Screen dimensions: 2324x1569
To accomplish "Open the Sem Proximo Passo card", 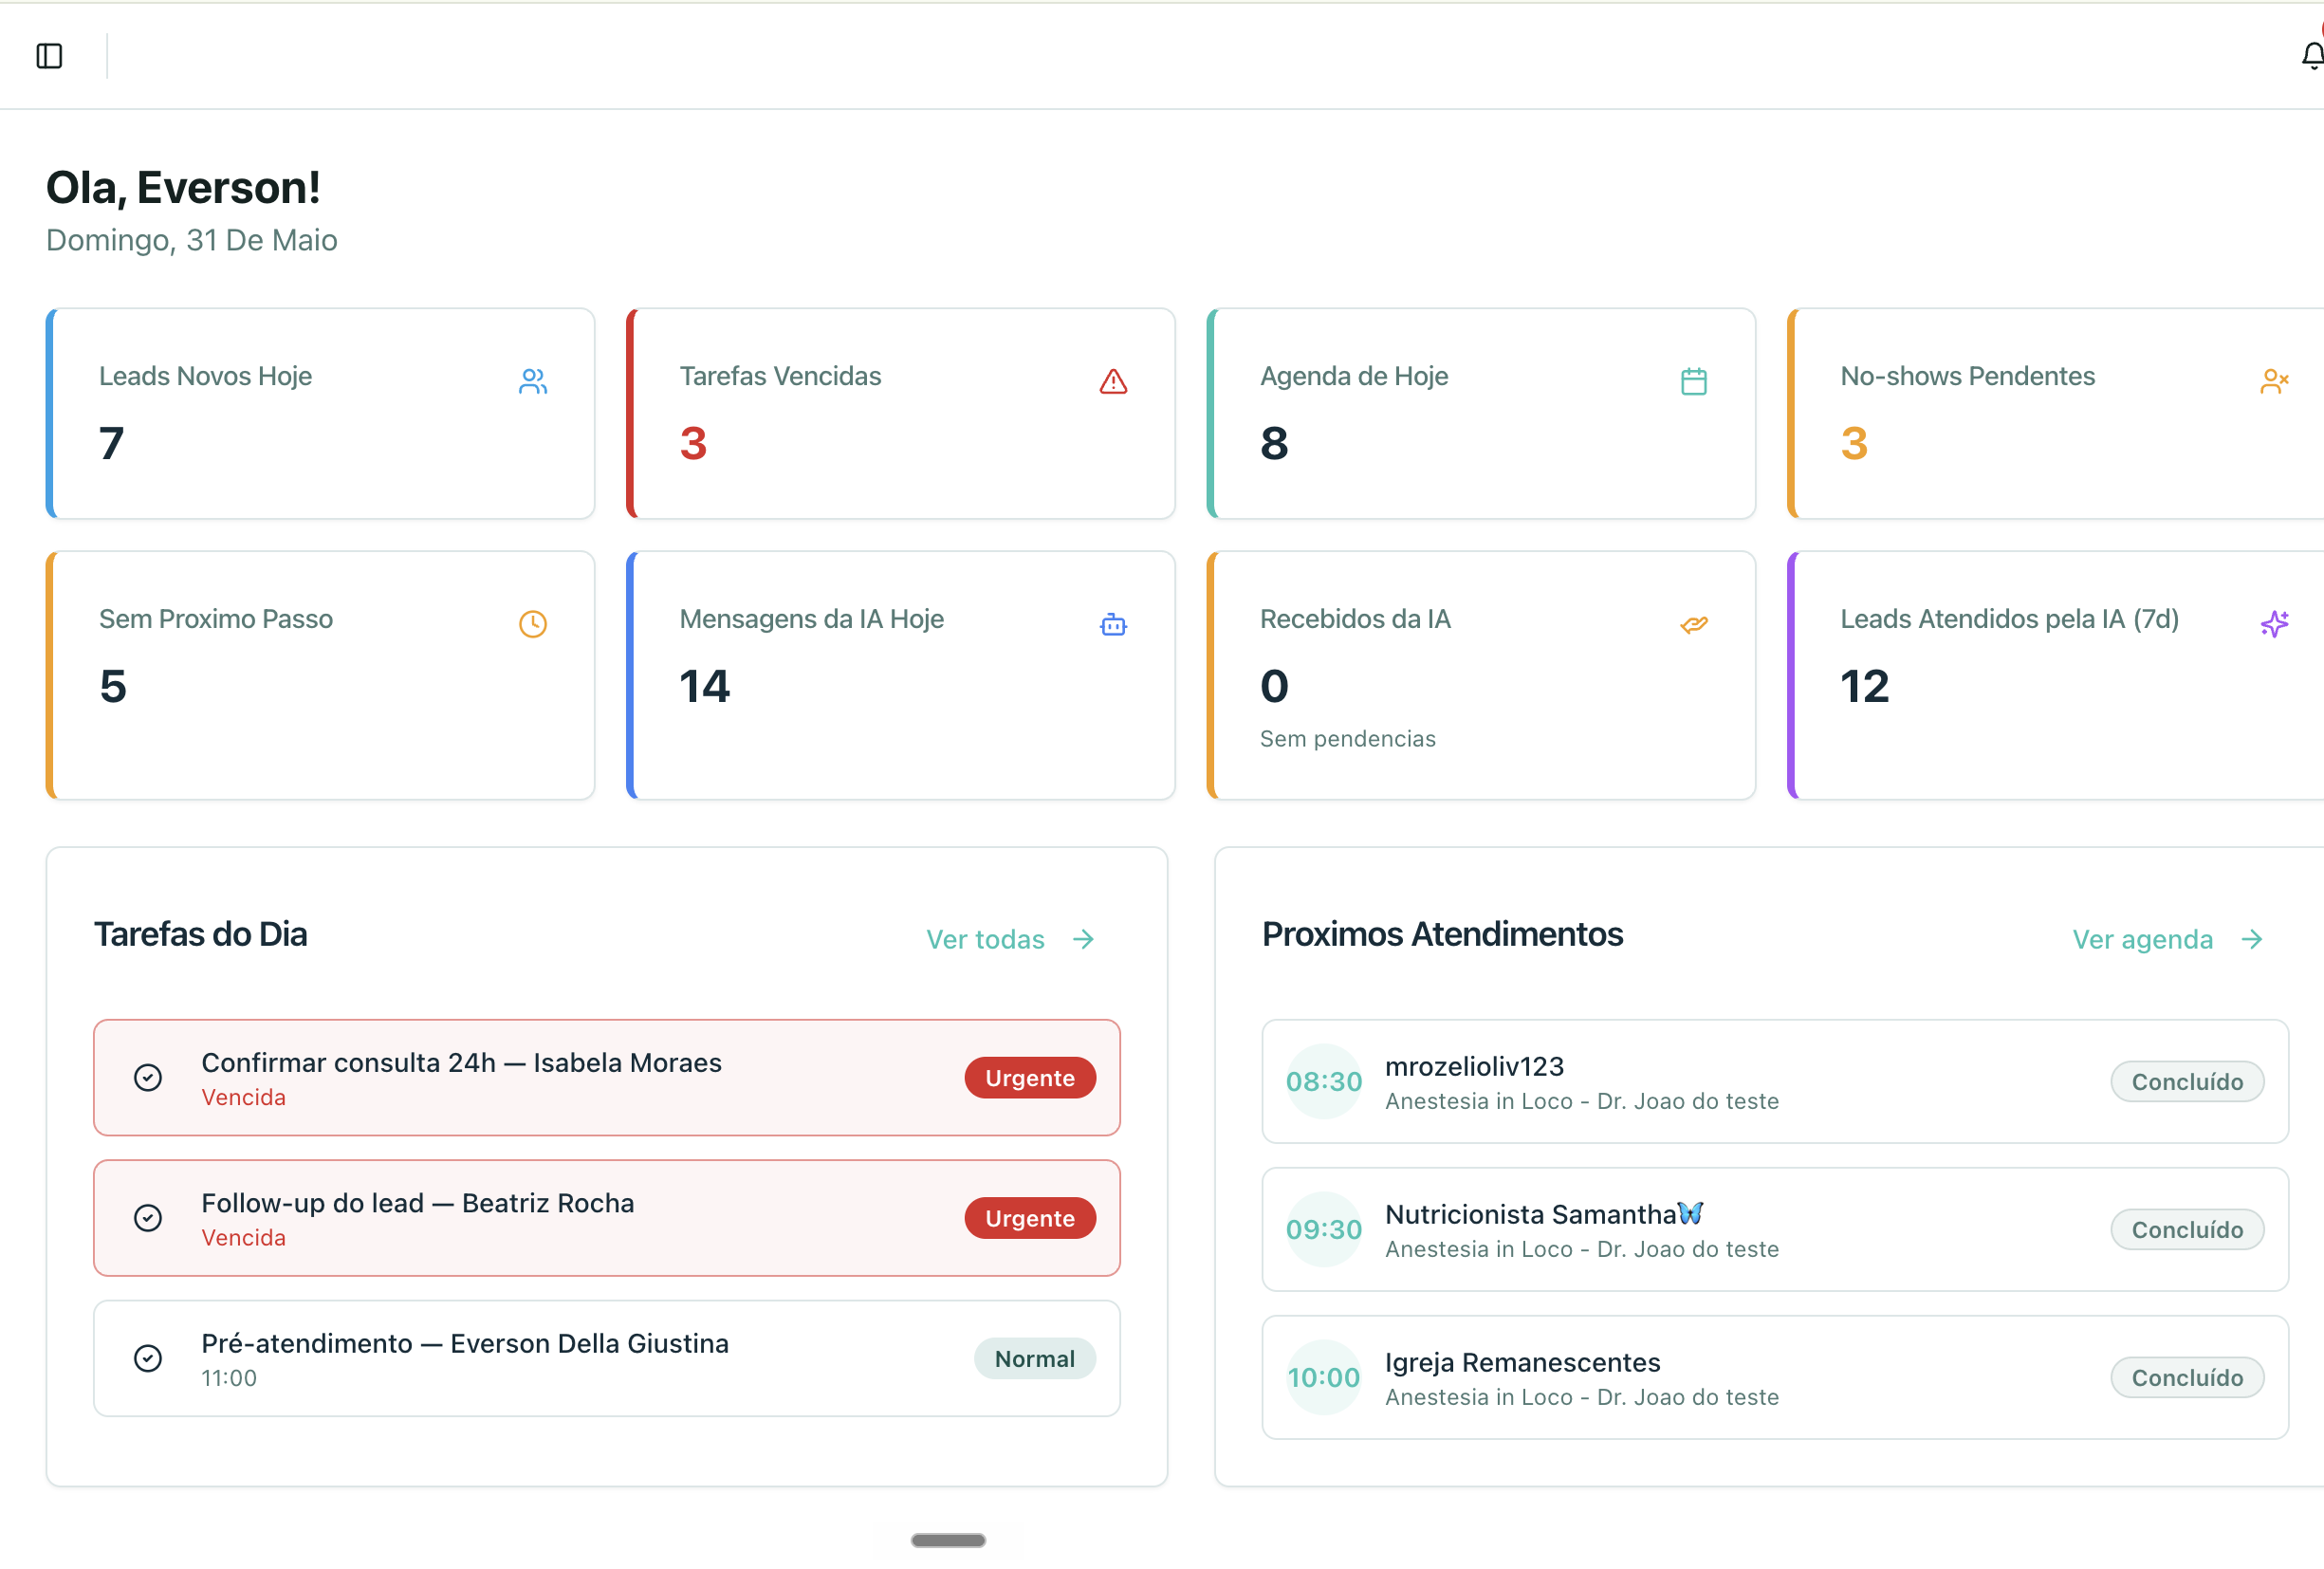I will point(320,675).
